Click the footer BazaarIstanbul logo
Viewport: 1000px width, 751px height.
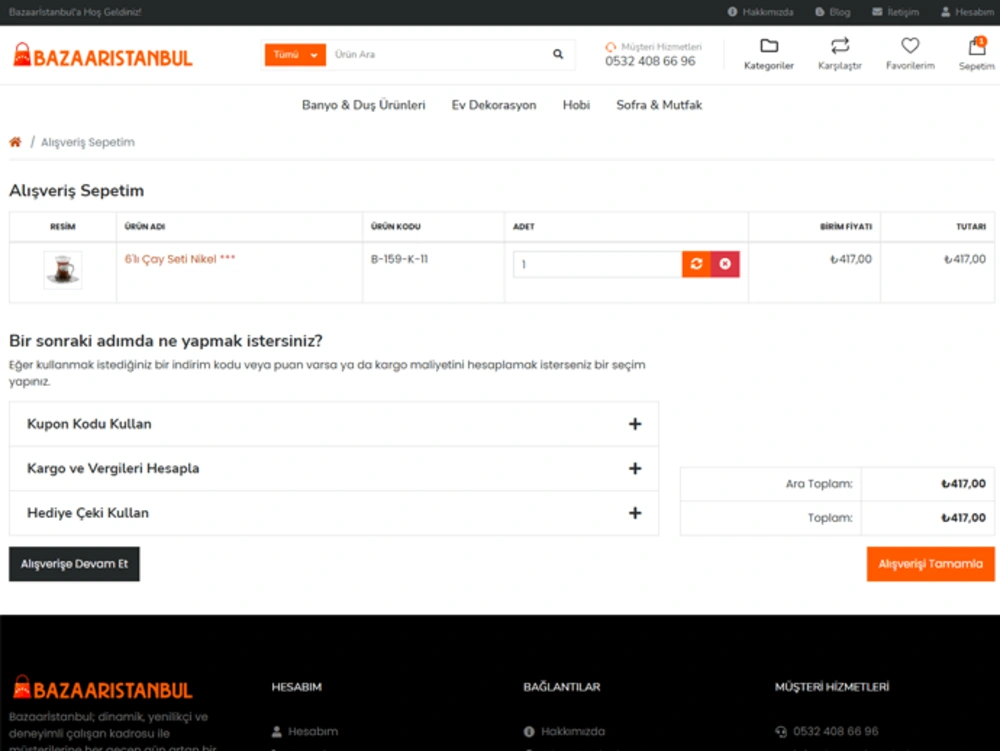(103, 689)
